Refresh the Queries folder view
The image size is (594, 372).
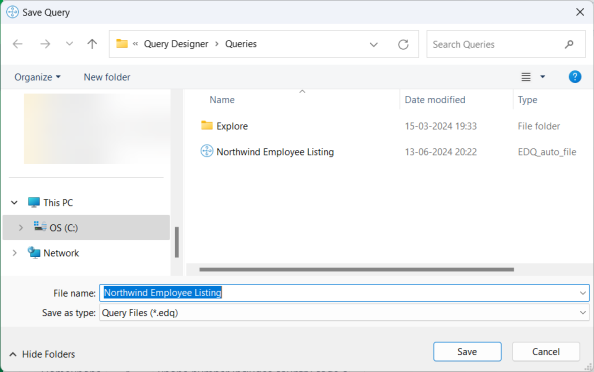(403, 44)
